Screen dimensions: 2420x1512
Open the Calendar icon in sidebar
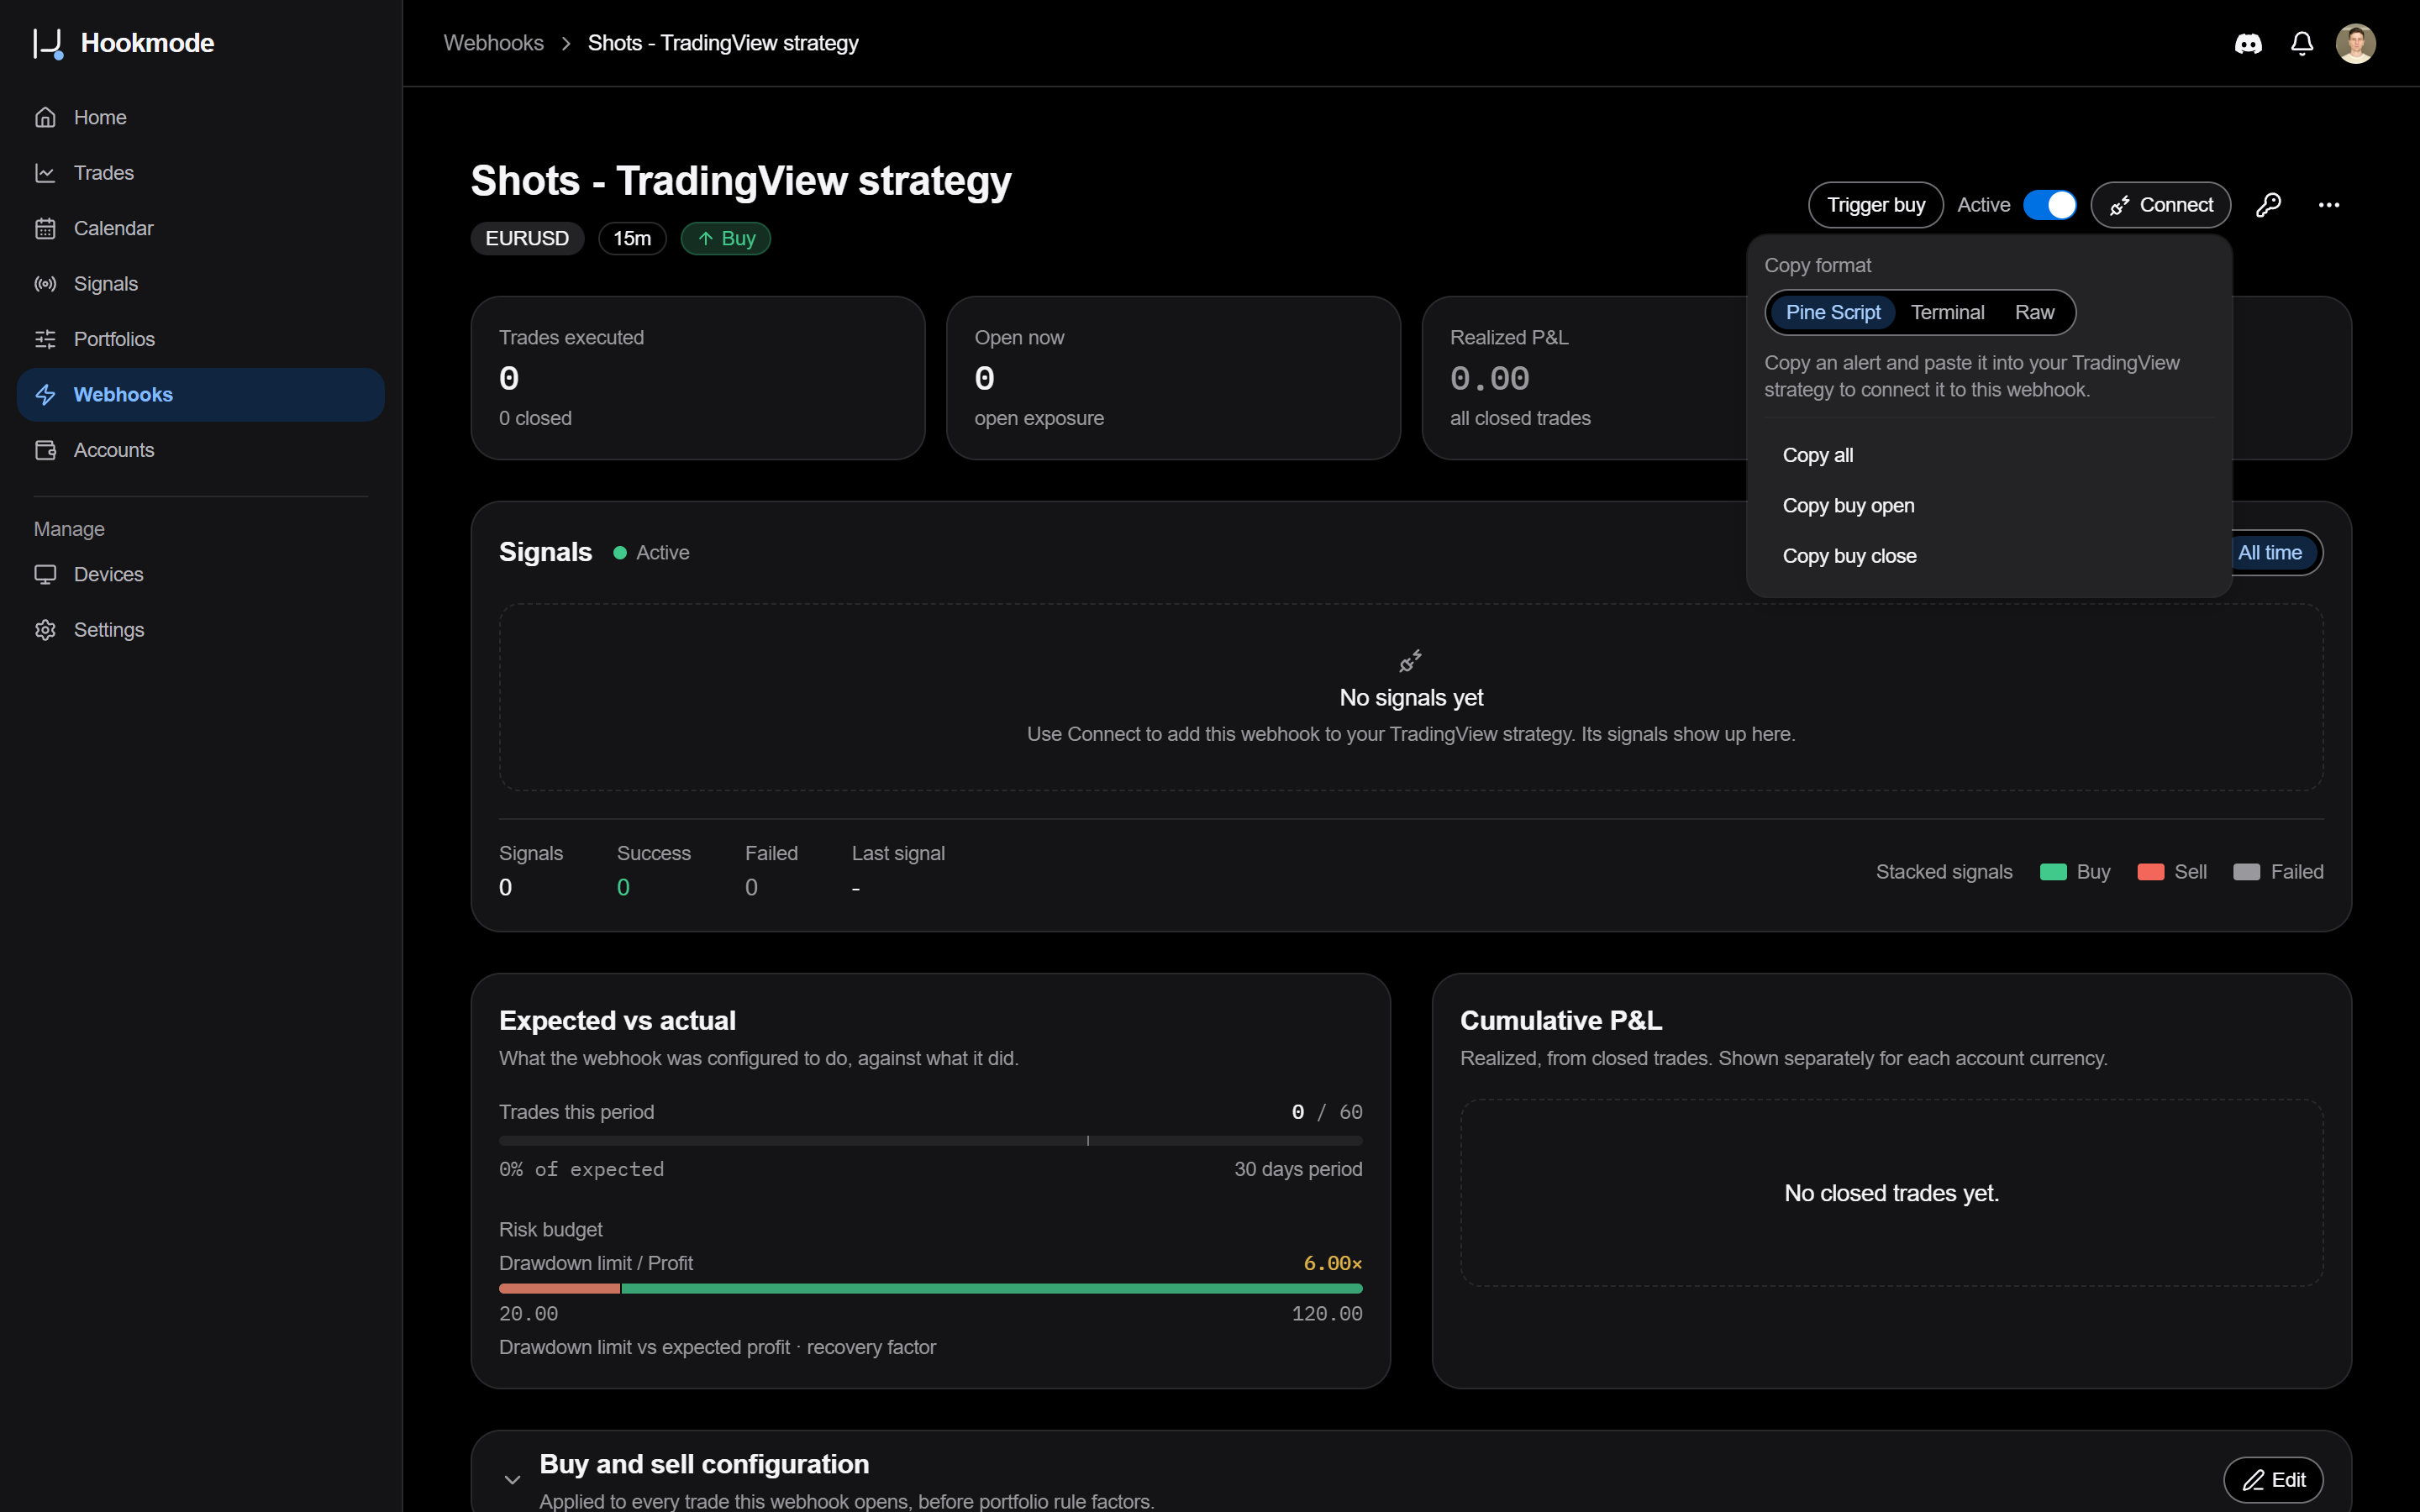[45, 228]
